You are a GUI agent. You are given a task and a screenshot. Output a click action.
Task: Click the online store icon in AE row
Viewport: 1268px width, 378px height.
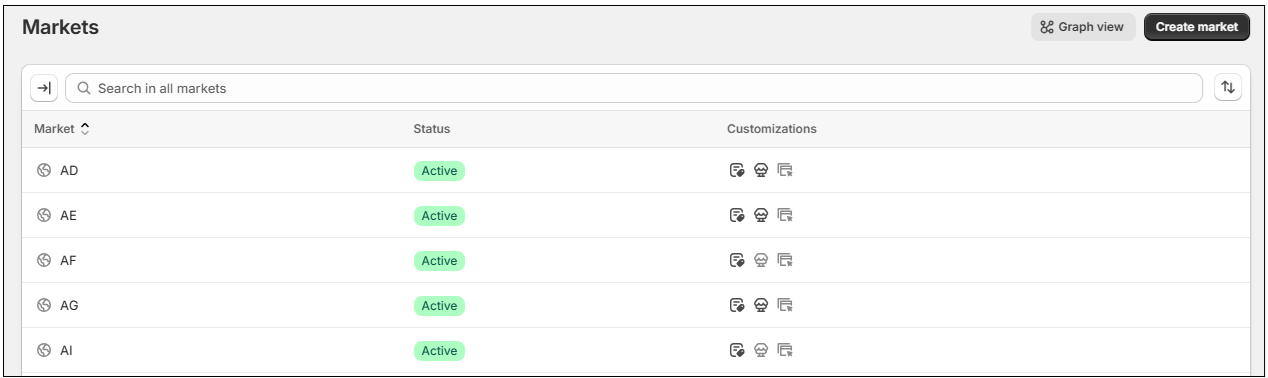tap(761, 215)
